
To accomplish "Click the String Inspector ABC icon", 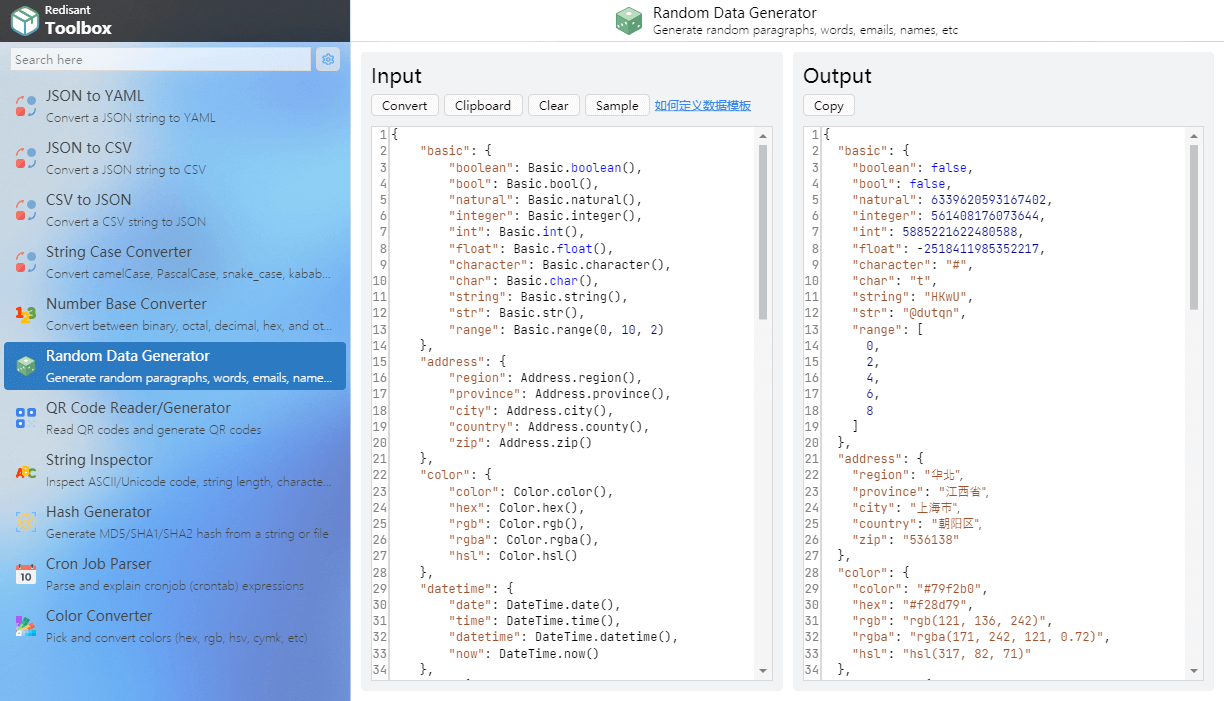I will 26,470.
